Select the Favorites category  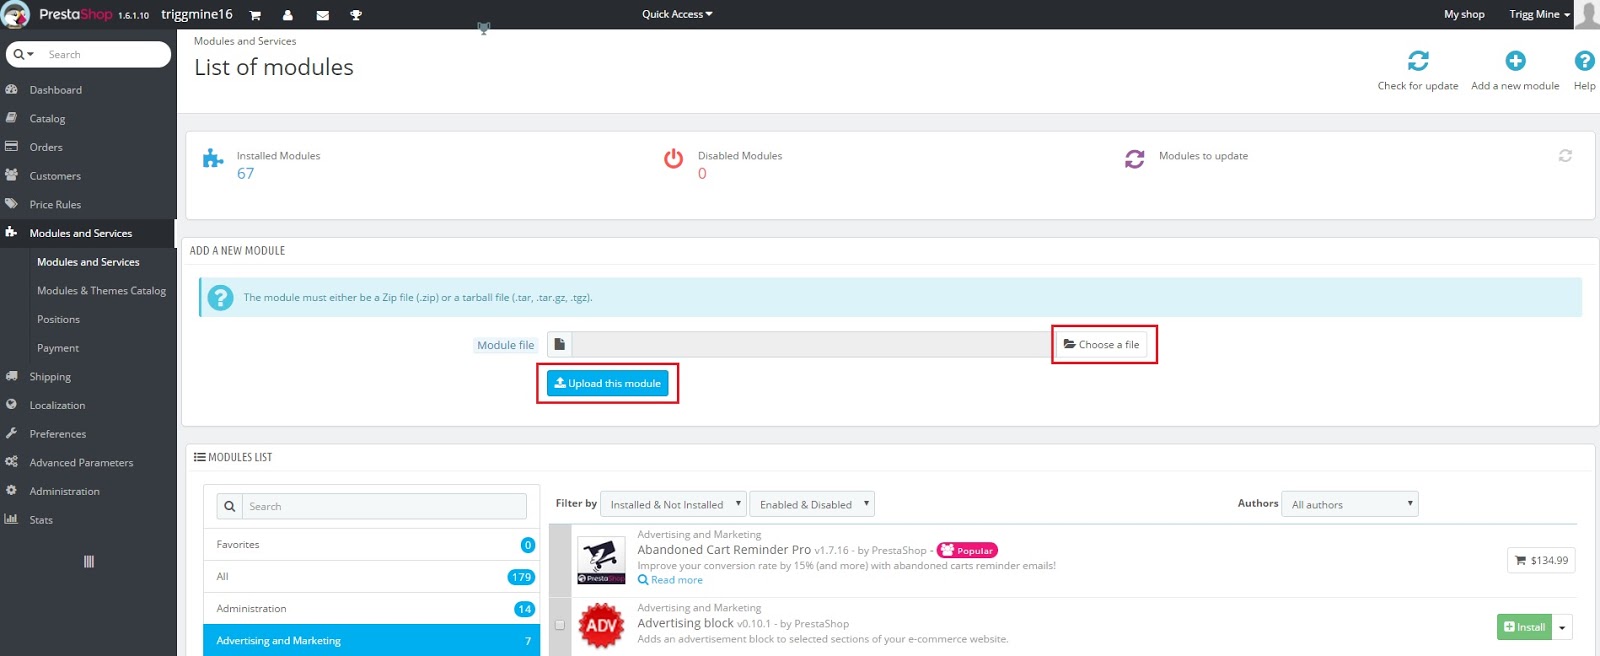click(x=372, y=545)
